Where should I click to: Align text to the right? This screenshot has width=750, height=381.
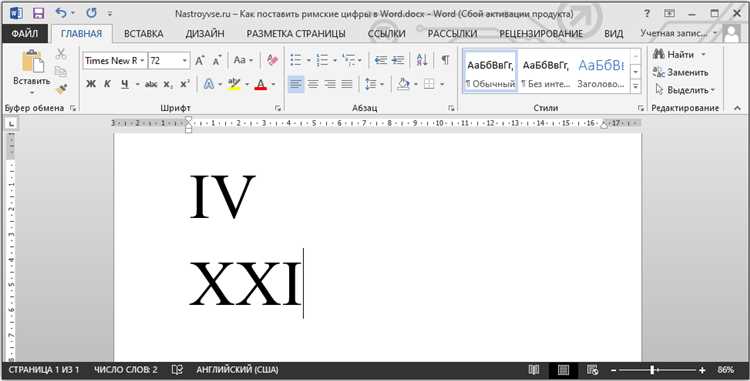tap(330, 85)
